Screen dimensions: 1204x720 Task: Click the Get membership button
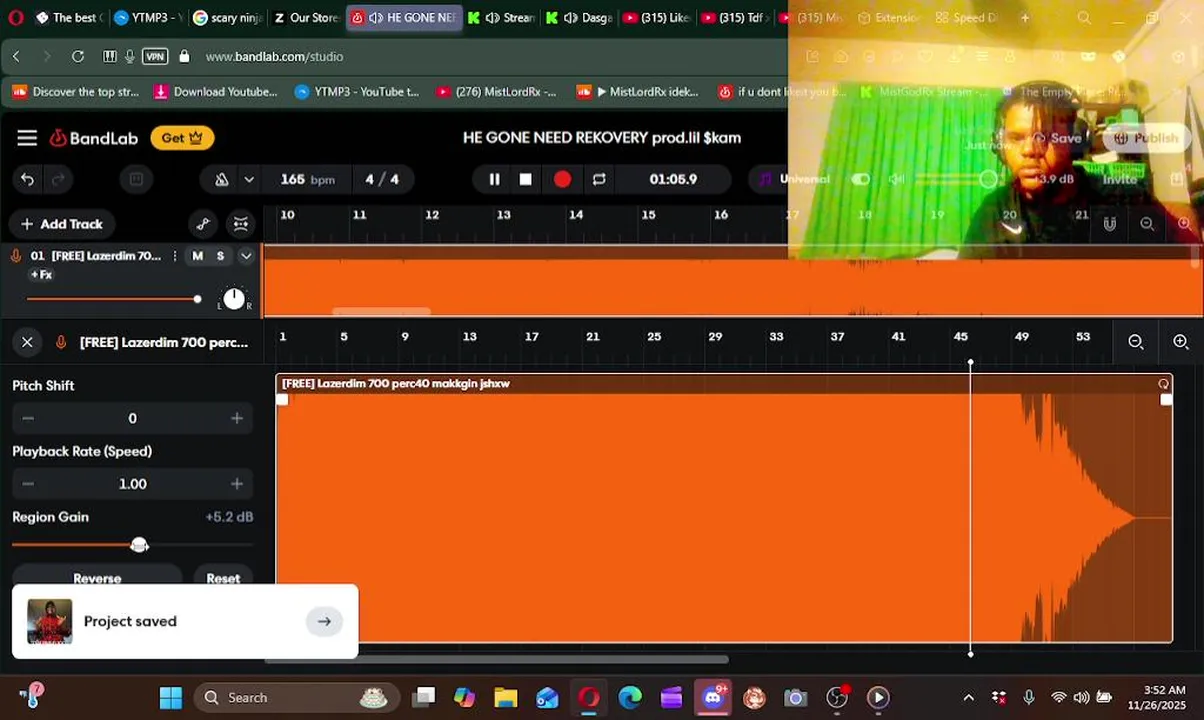click(182, 138)
